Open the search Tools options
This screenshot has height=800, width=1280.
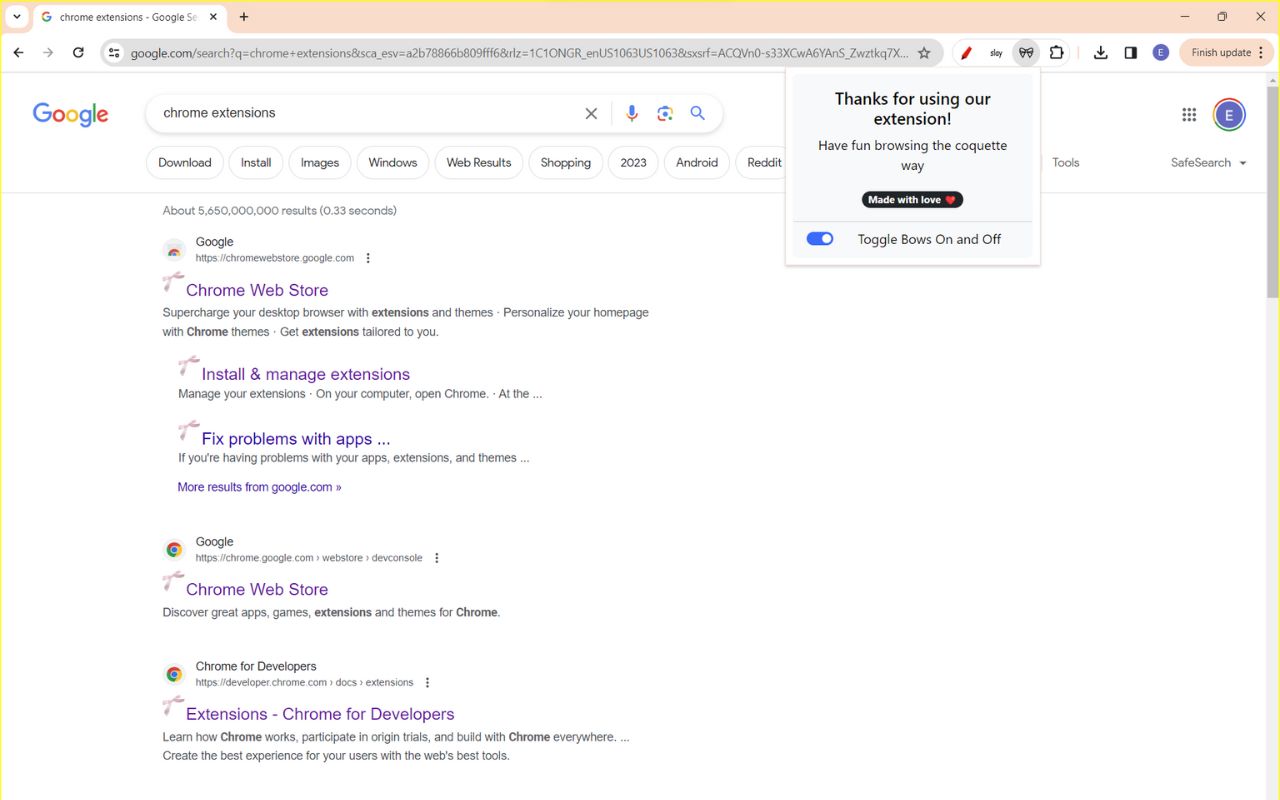[x=1066, y=163]
